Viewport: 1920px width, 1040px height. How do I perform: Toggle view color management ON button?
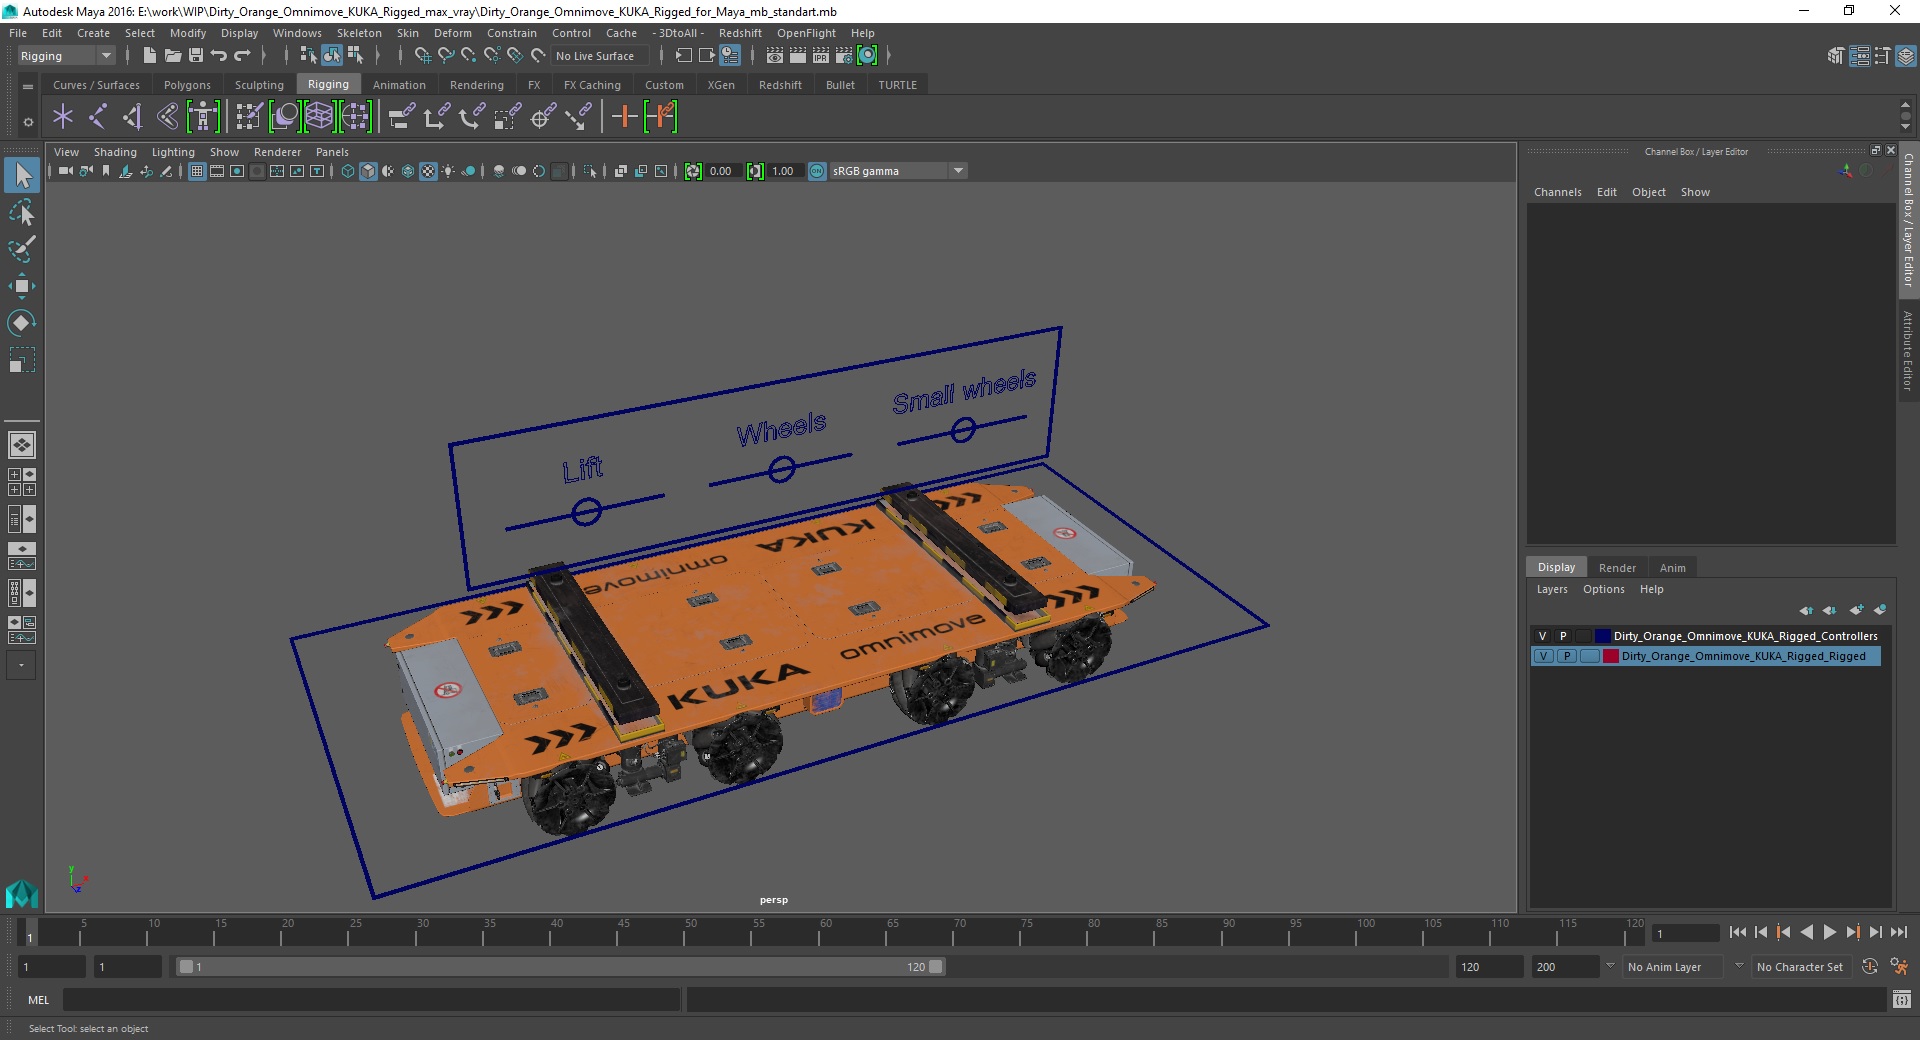tap(817, 172)
